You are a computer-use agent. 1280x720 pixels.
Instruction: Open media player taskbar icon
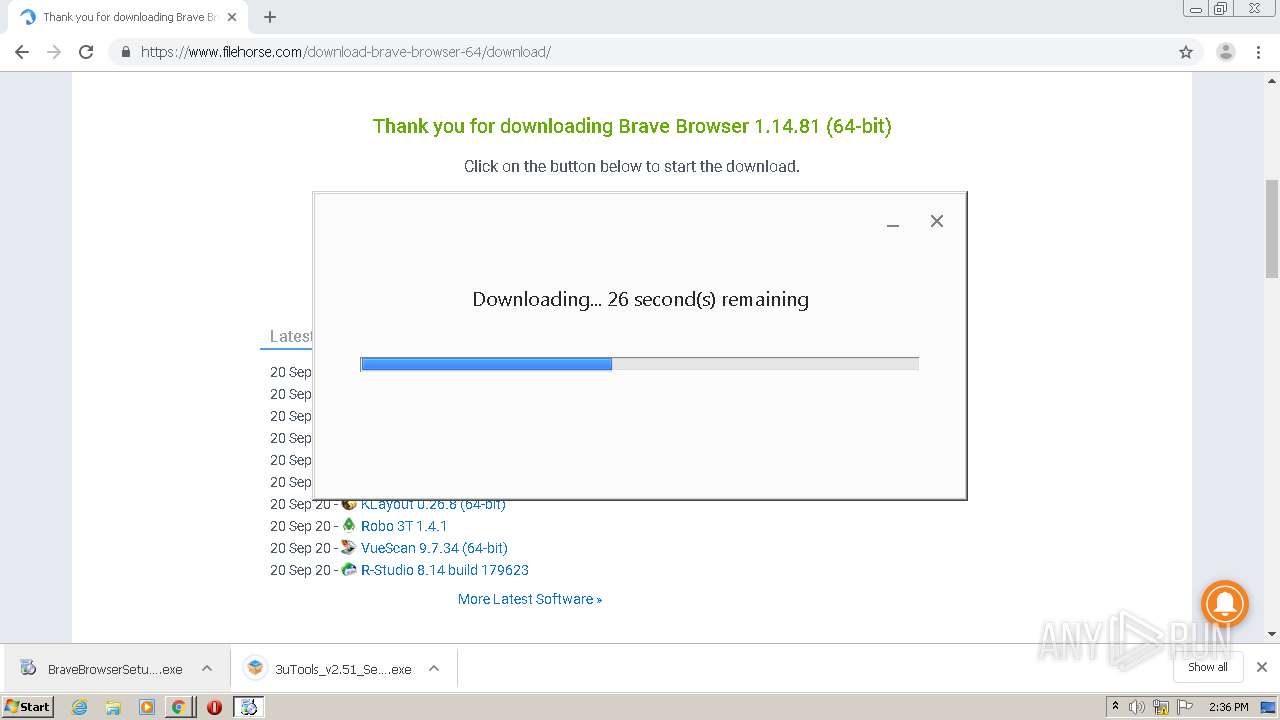tap(146, 707)
